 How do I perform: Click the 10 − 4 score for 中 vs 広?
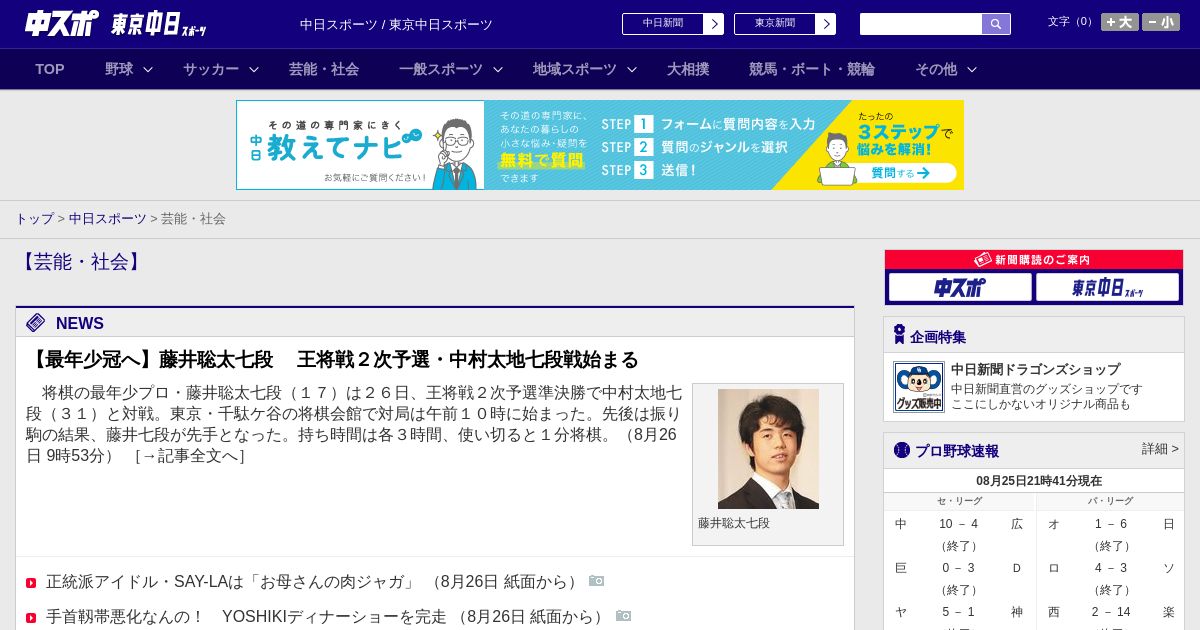click(x=959, y=524)
